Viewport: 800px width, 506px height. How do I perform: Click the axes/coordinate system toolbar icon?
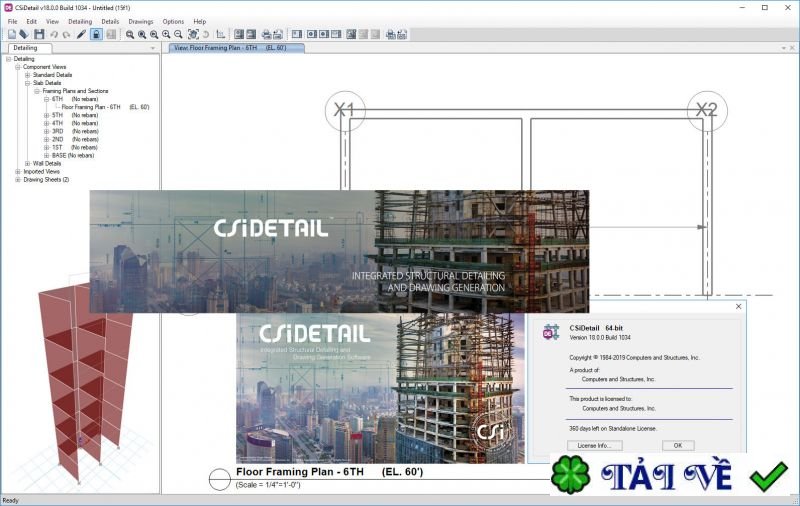click(x=220, y=34)
